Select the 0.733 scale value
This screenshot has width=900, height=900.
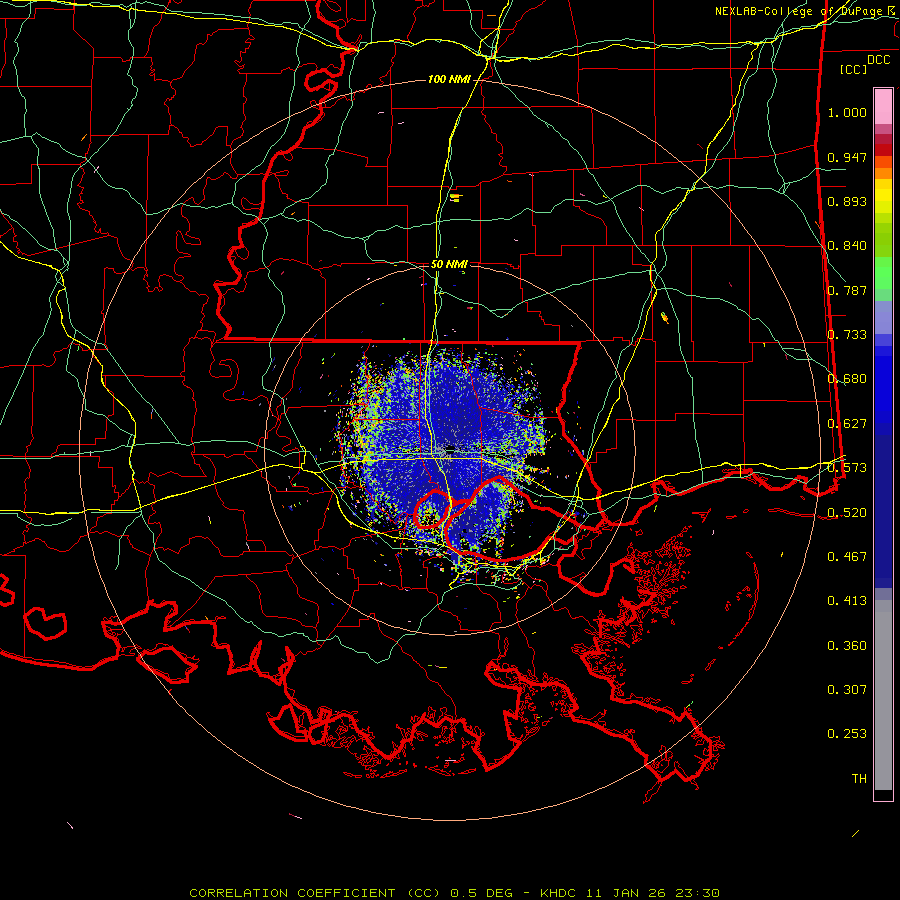pos(847,335)
